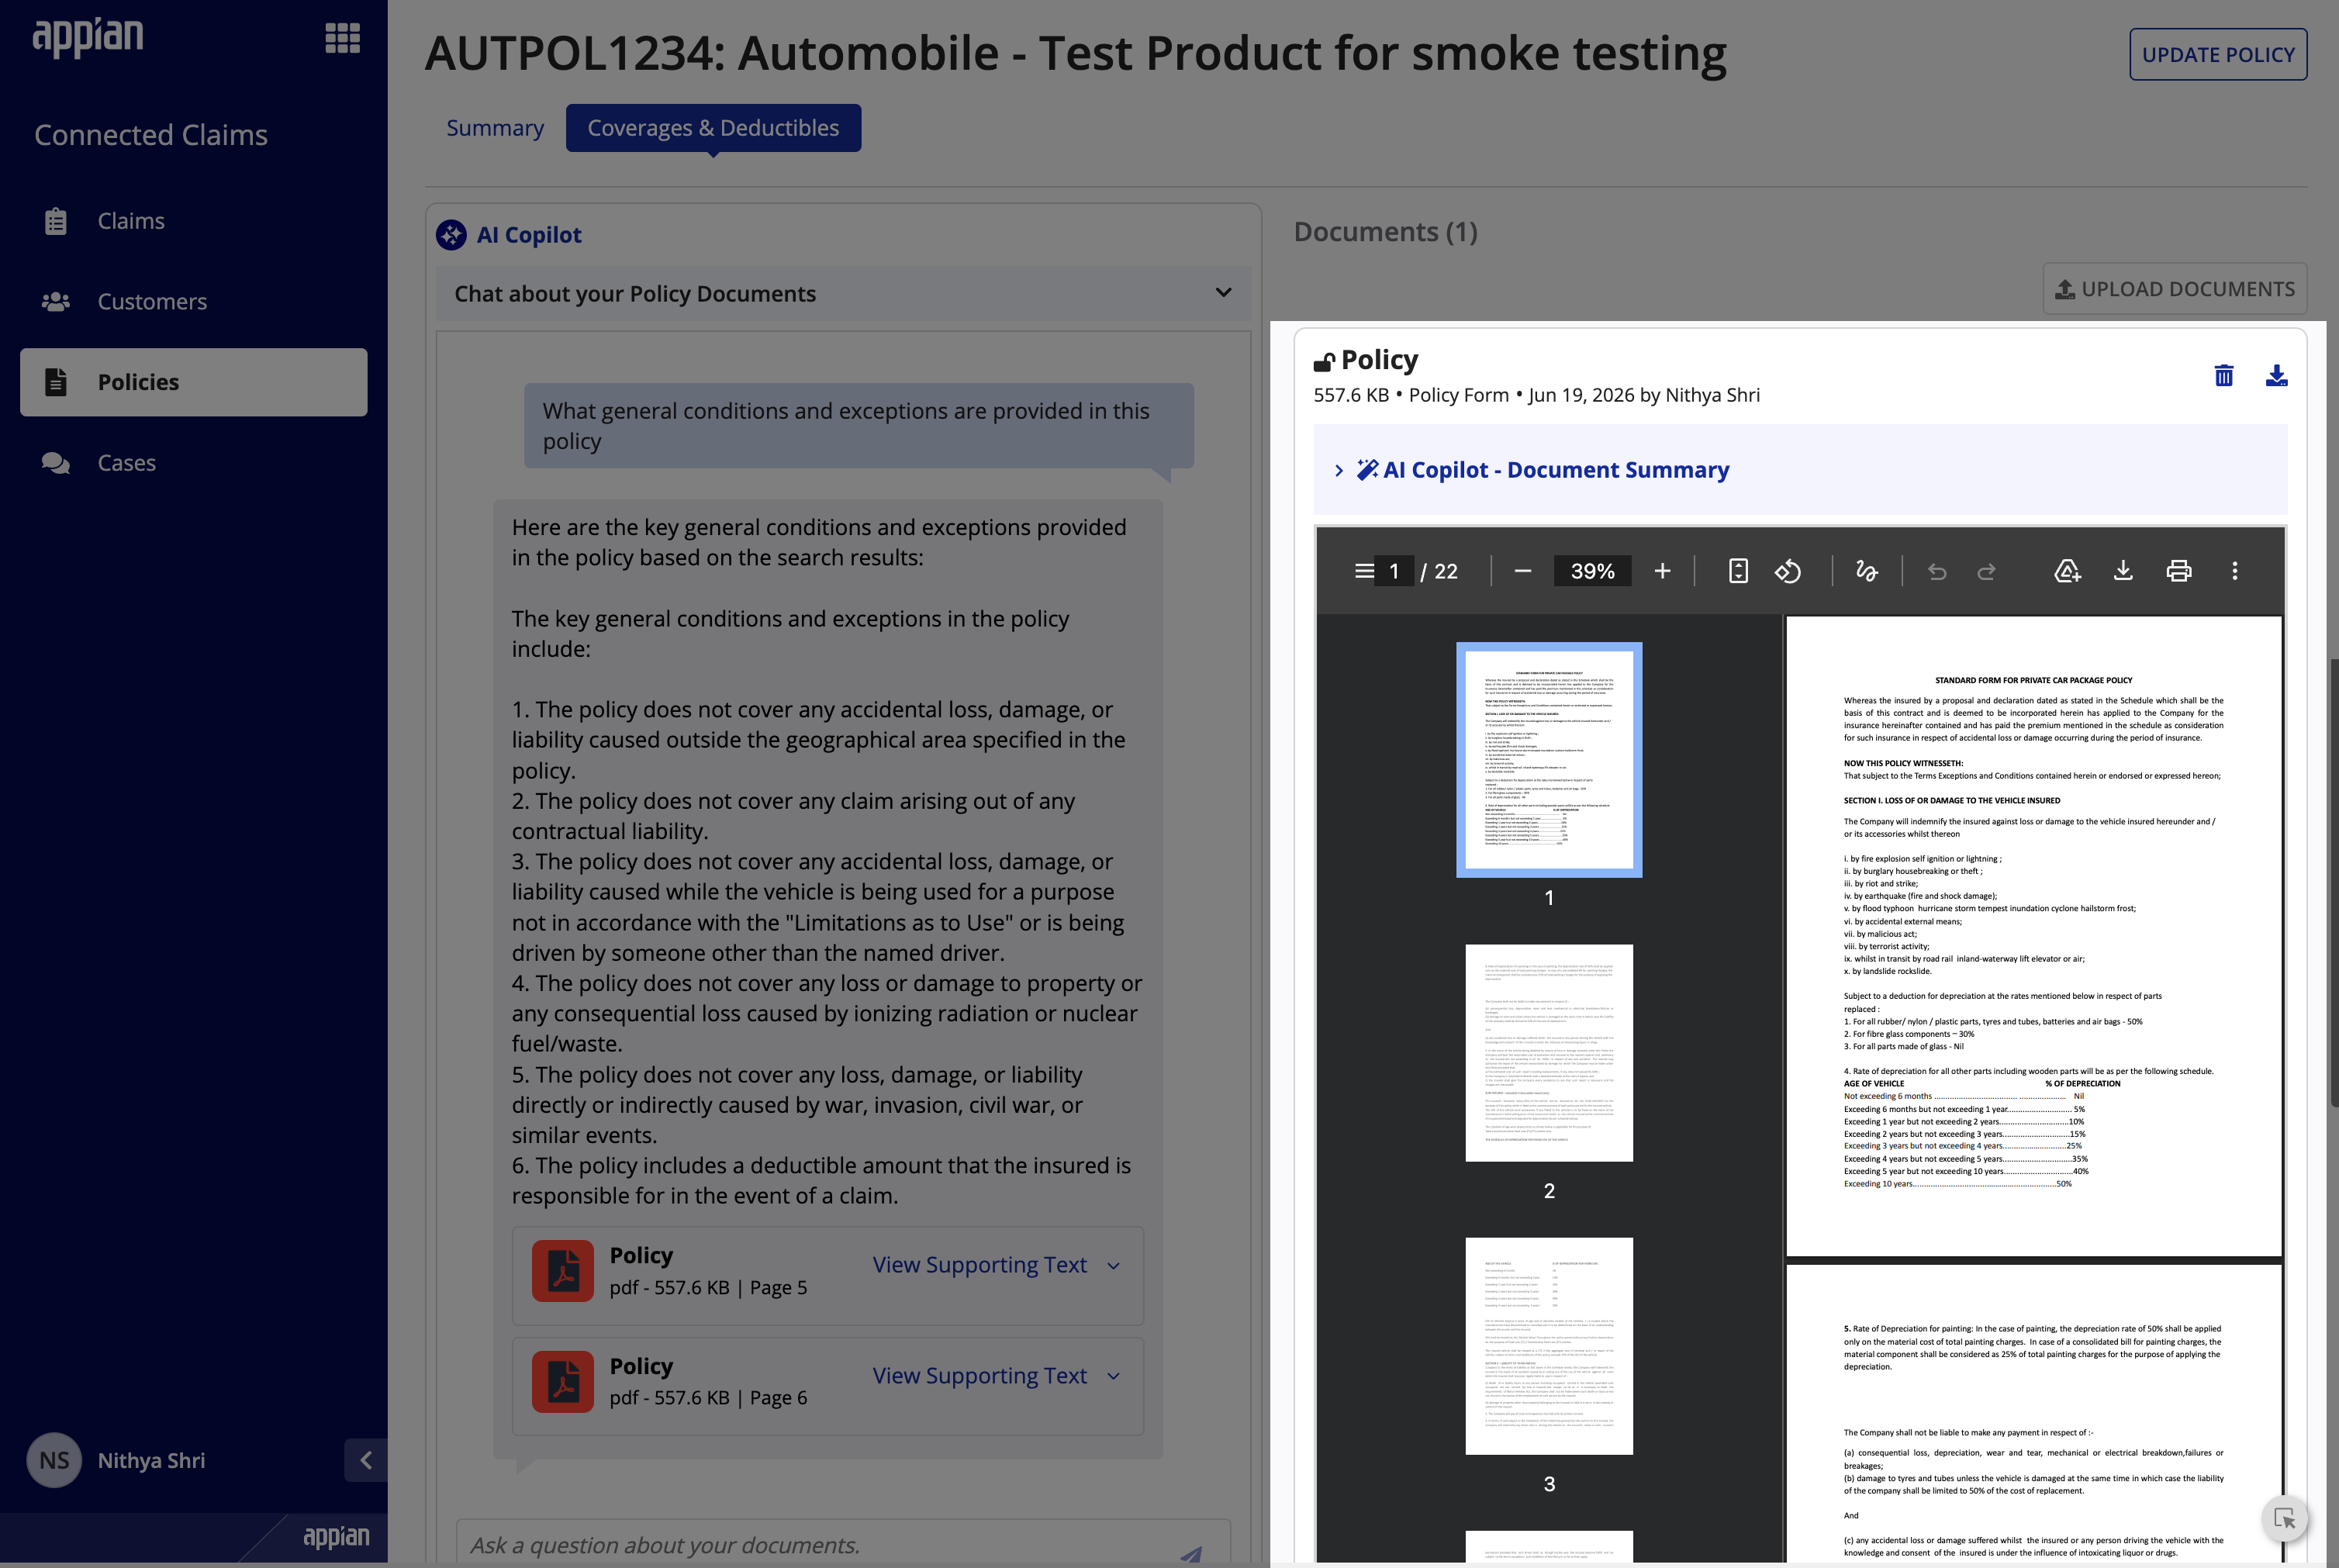Select page 3 thumbnail in PDF viewer
Screen dimensions: 2339x1568
pyautogui.click(x=1549, y=1345)
